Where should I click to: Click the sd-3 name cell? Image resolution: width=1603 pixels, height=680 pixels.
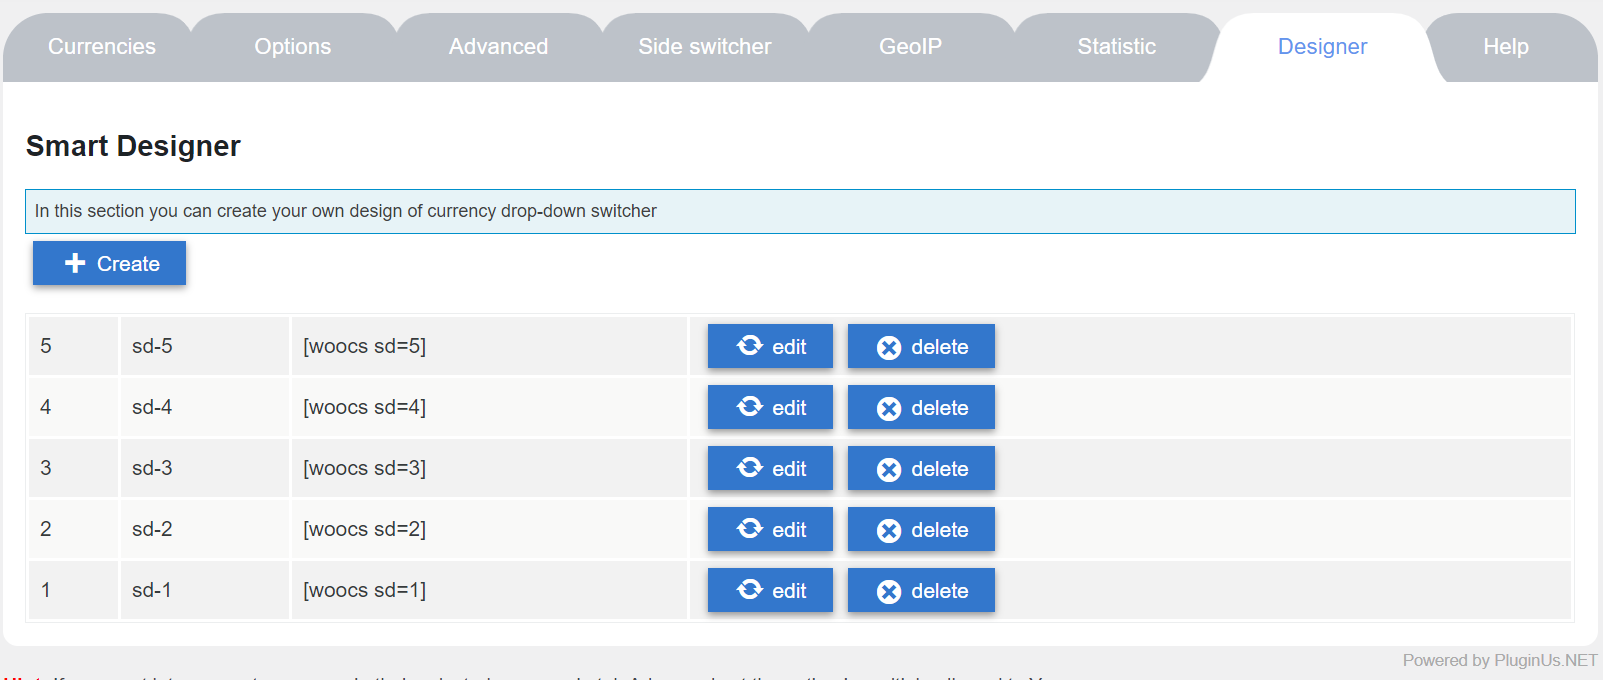coord(205,468)
